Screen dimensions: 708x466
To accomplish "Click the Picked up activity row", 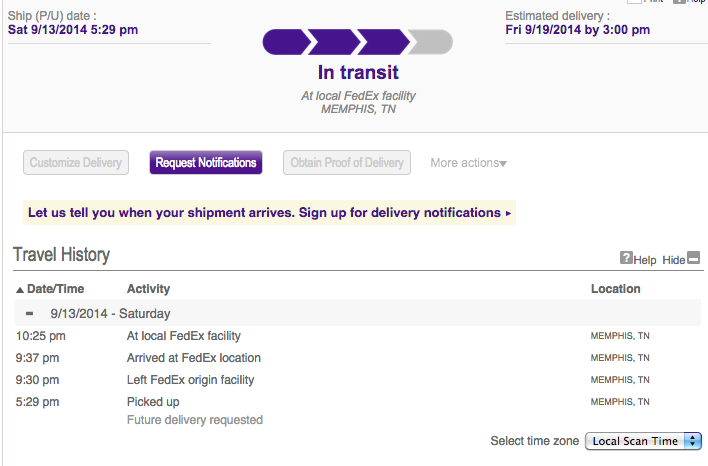I will tap(152, 401).
